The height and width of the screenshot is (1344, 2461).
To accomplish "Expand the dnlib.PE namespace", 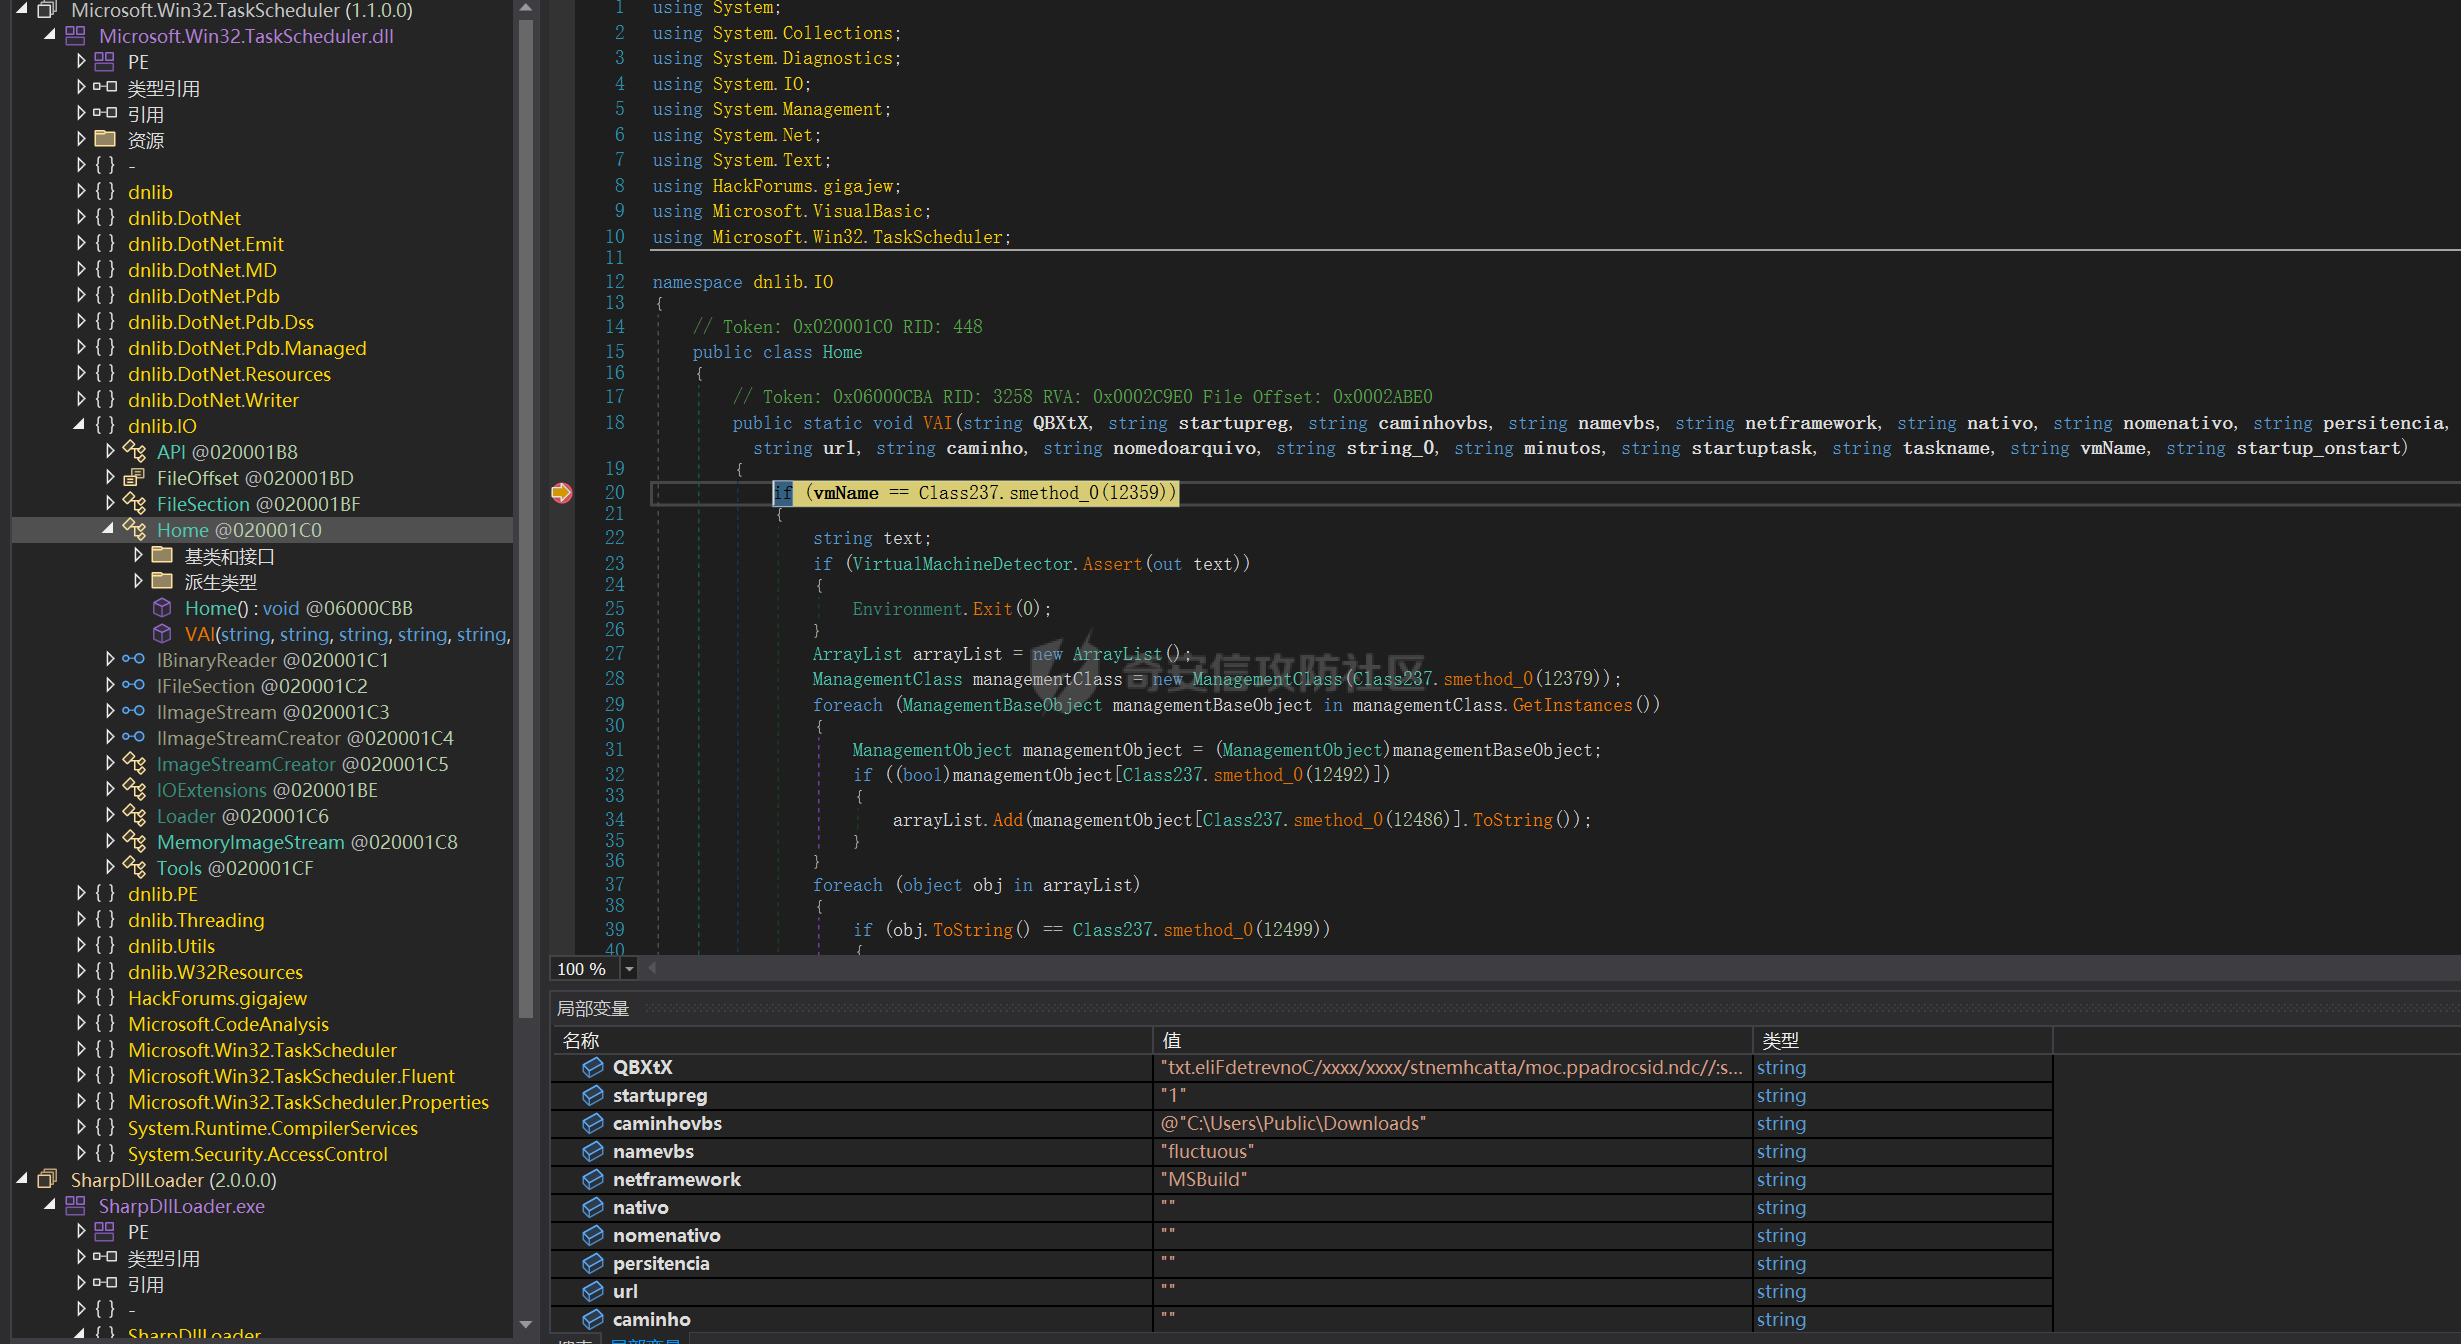I will coord(81,894).
